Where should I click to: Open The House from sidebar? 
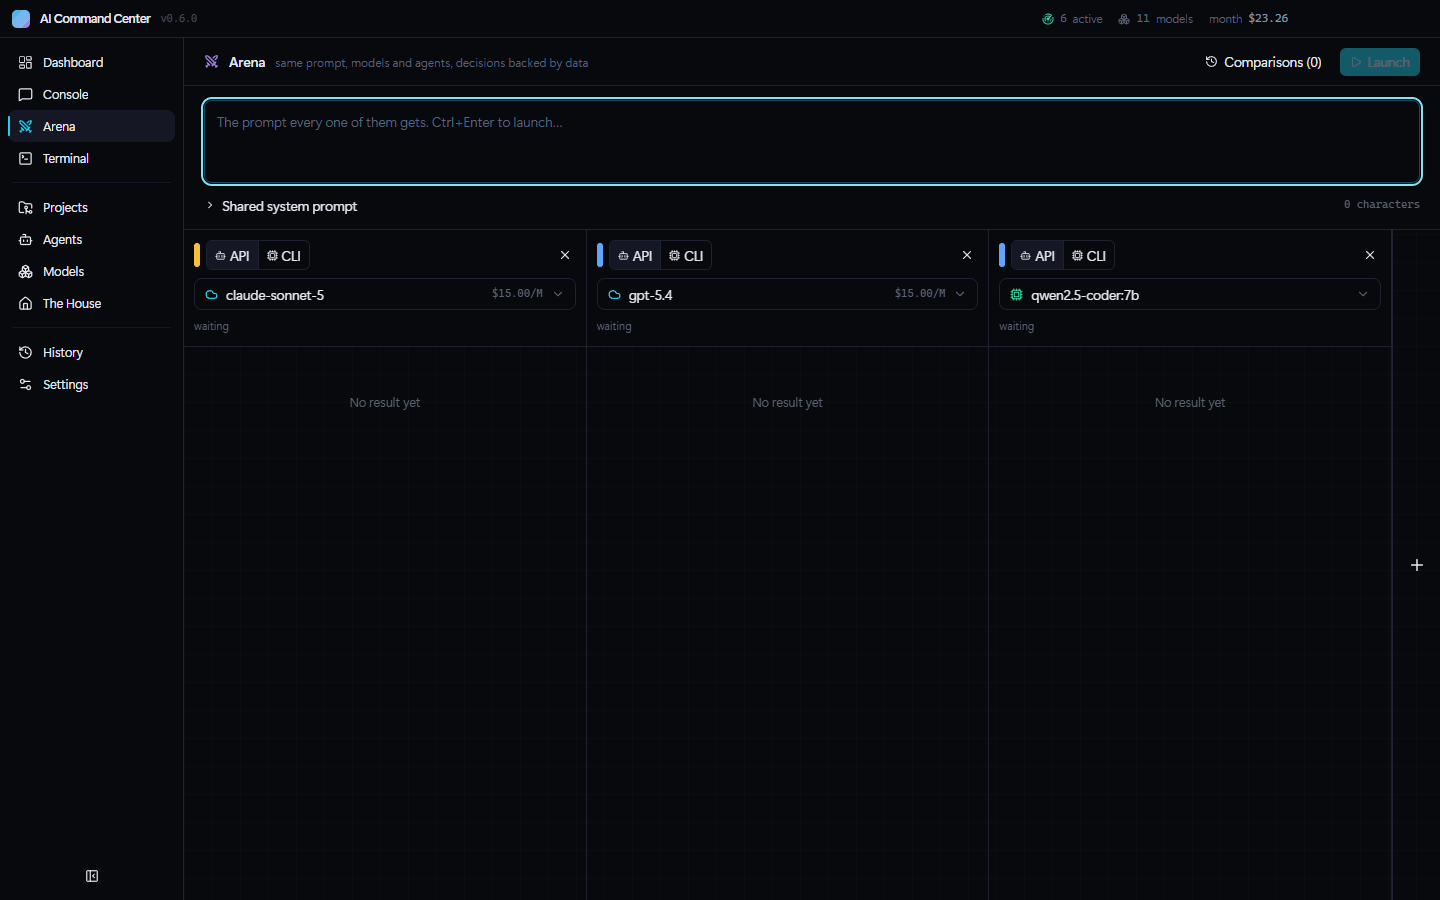92,303
